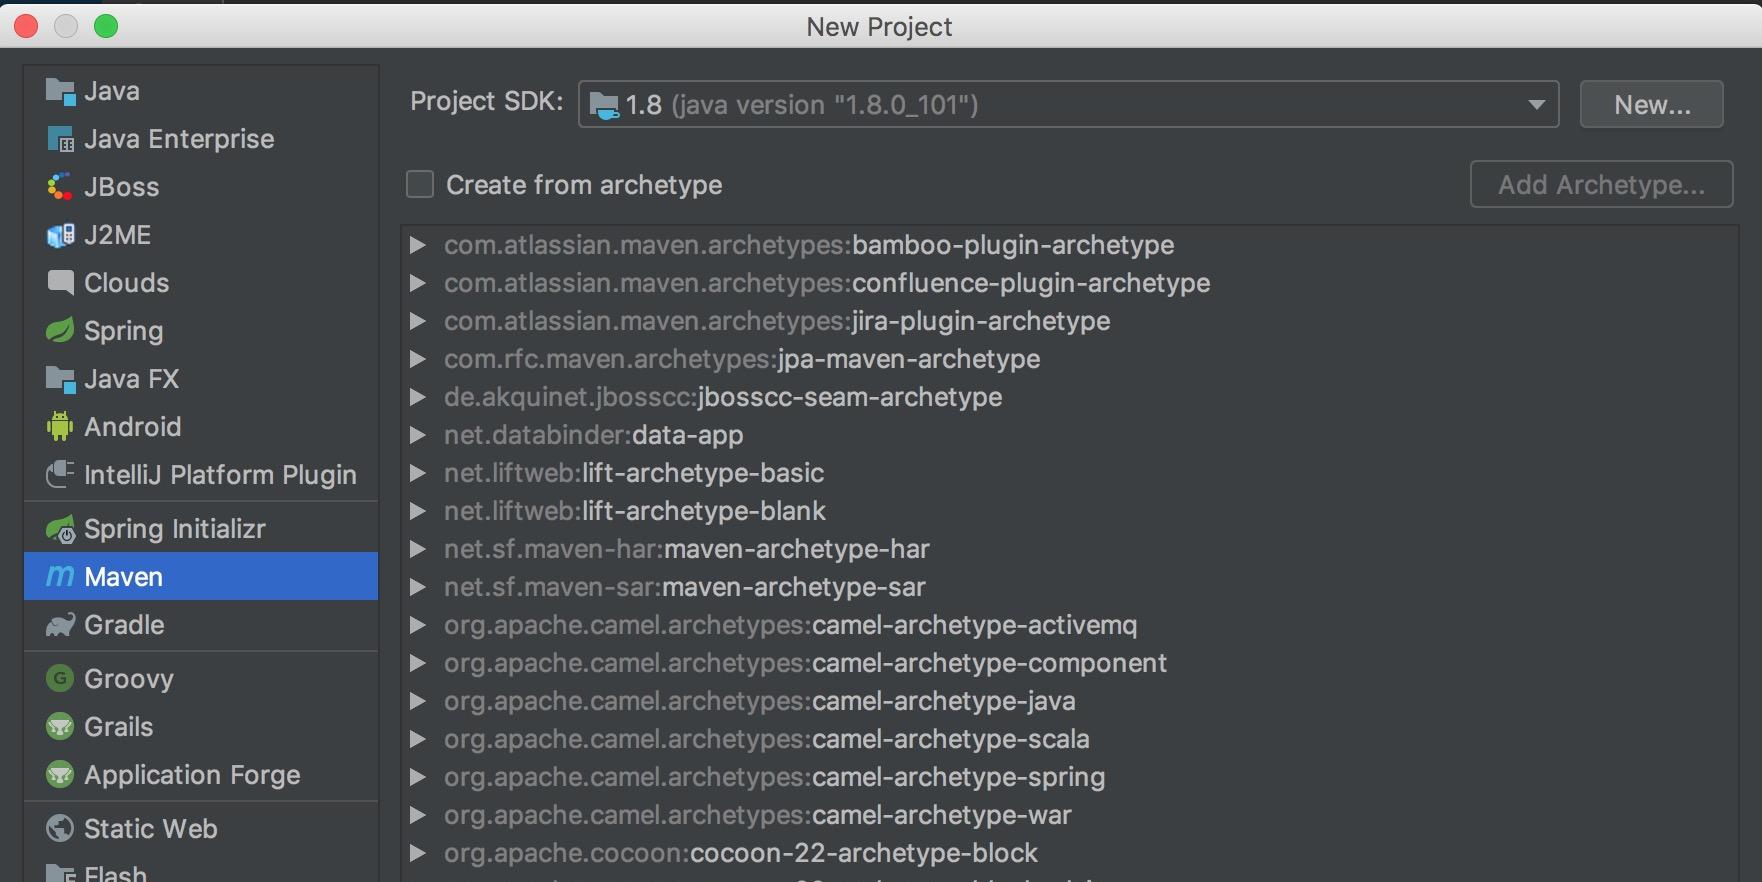Screen dimensions: 1762x882
Task: Select Static Web label
Action: (151, 829)
